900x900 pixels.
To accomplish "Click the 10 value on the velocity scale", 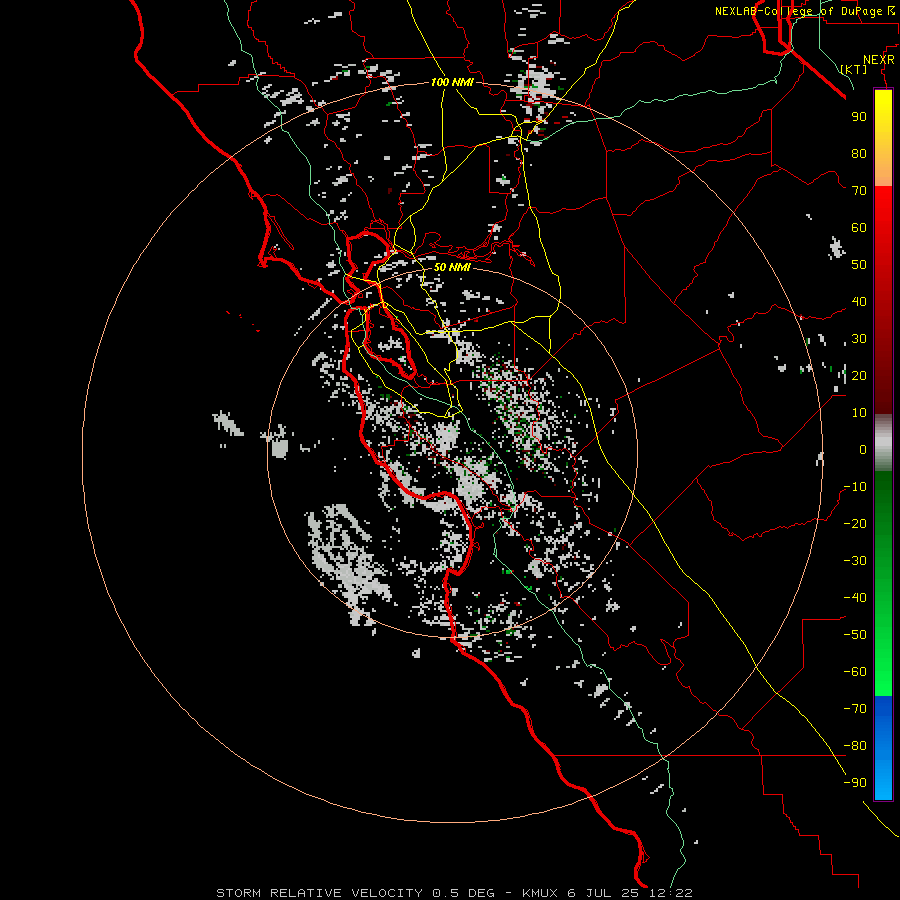I will [x=859, y=413].
